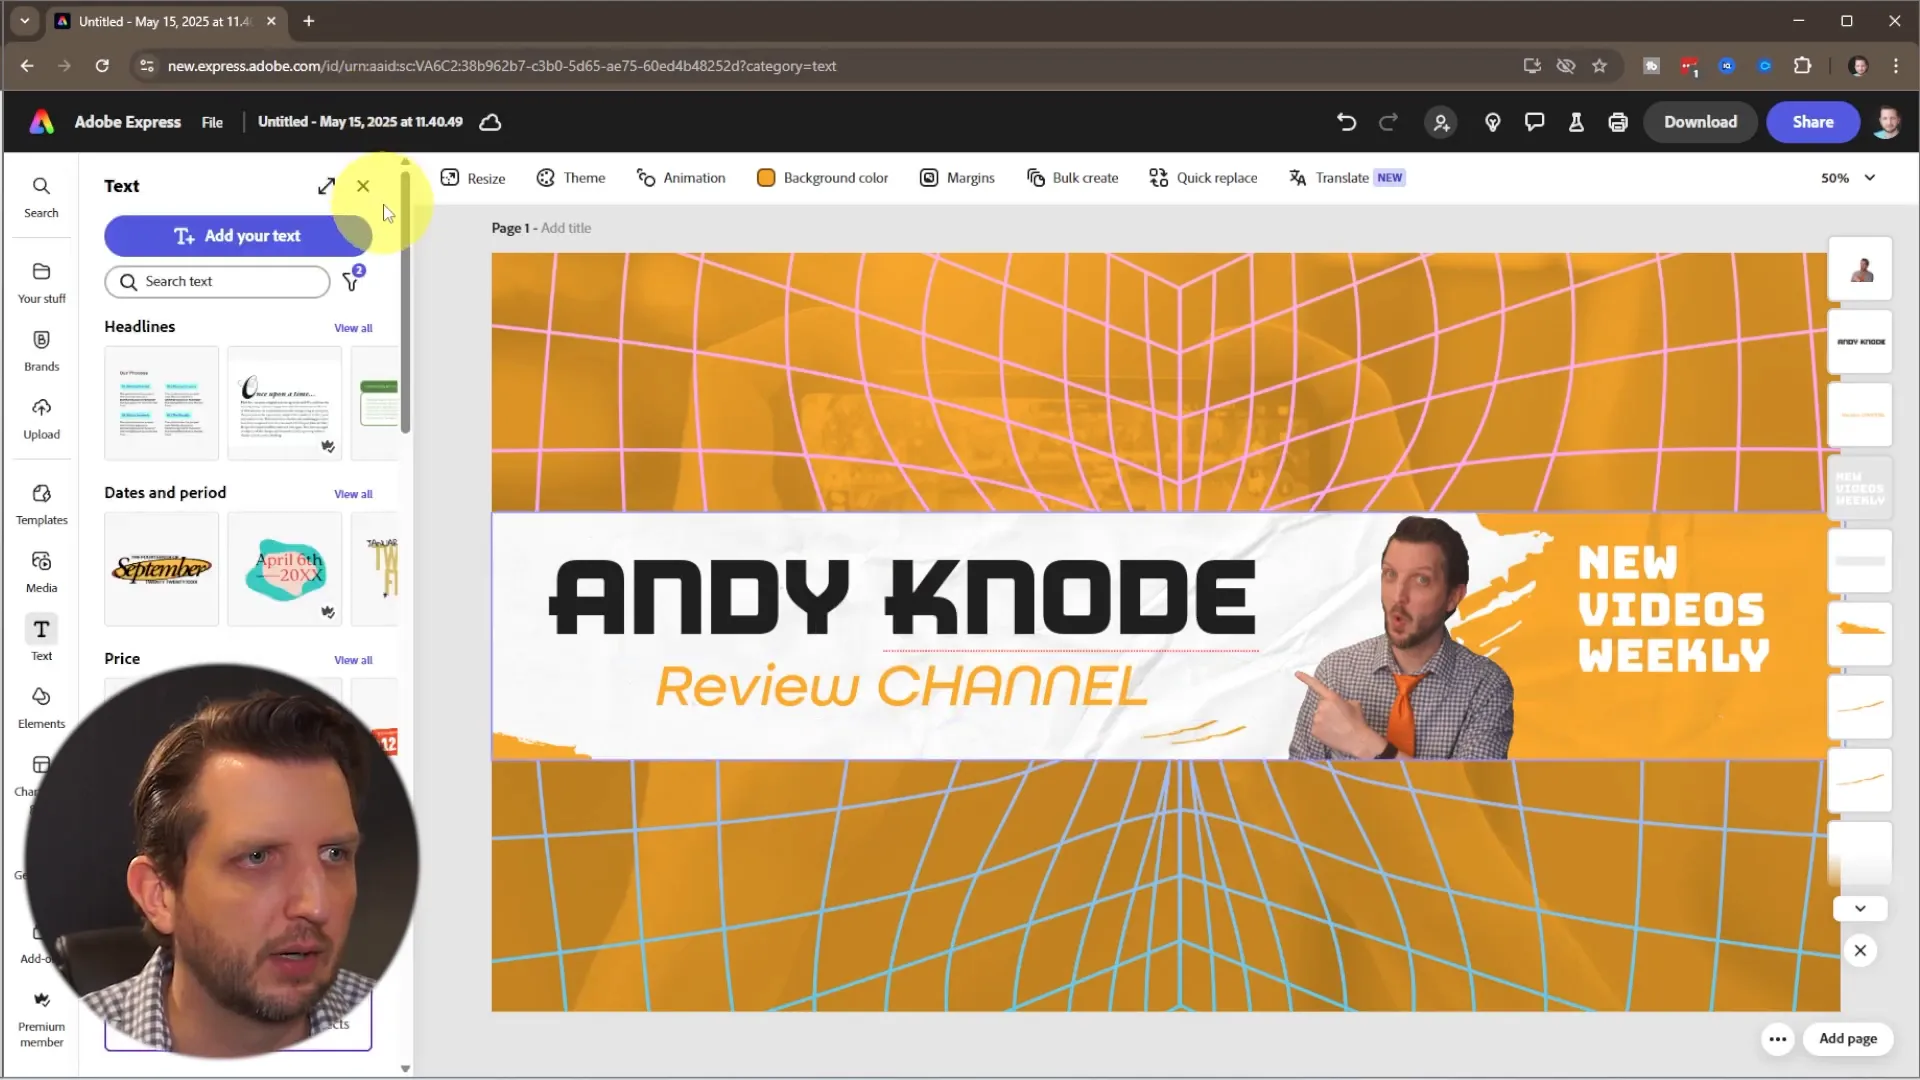
Task: Expand the Text panel to full view
Action: (x=326, y=186)
